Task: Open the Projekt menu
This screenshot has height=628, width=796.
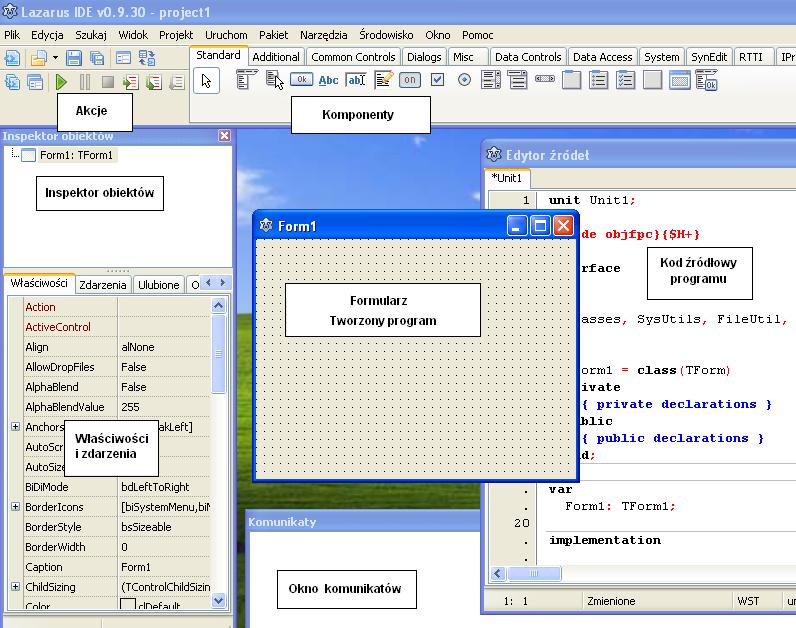Action: [176, 35]
